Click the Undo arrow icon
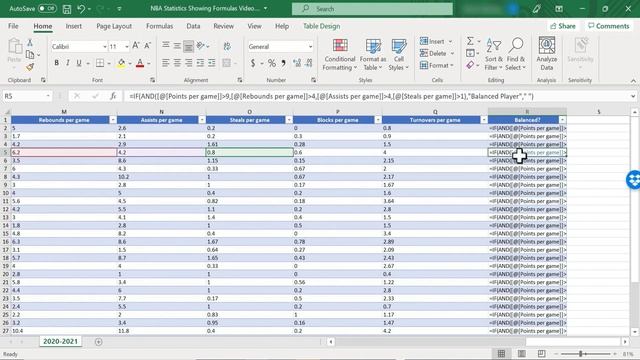The image size is (640, 360). pyautogui.click(x=81, y=9)
